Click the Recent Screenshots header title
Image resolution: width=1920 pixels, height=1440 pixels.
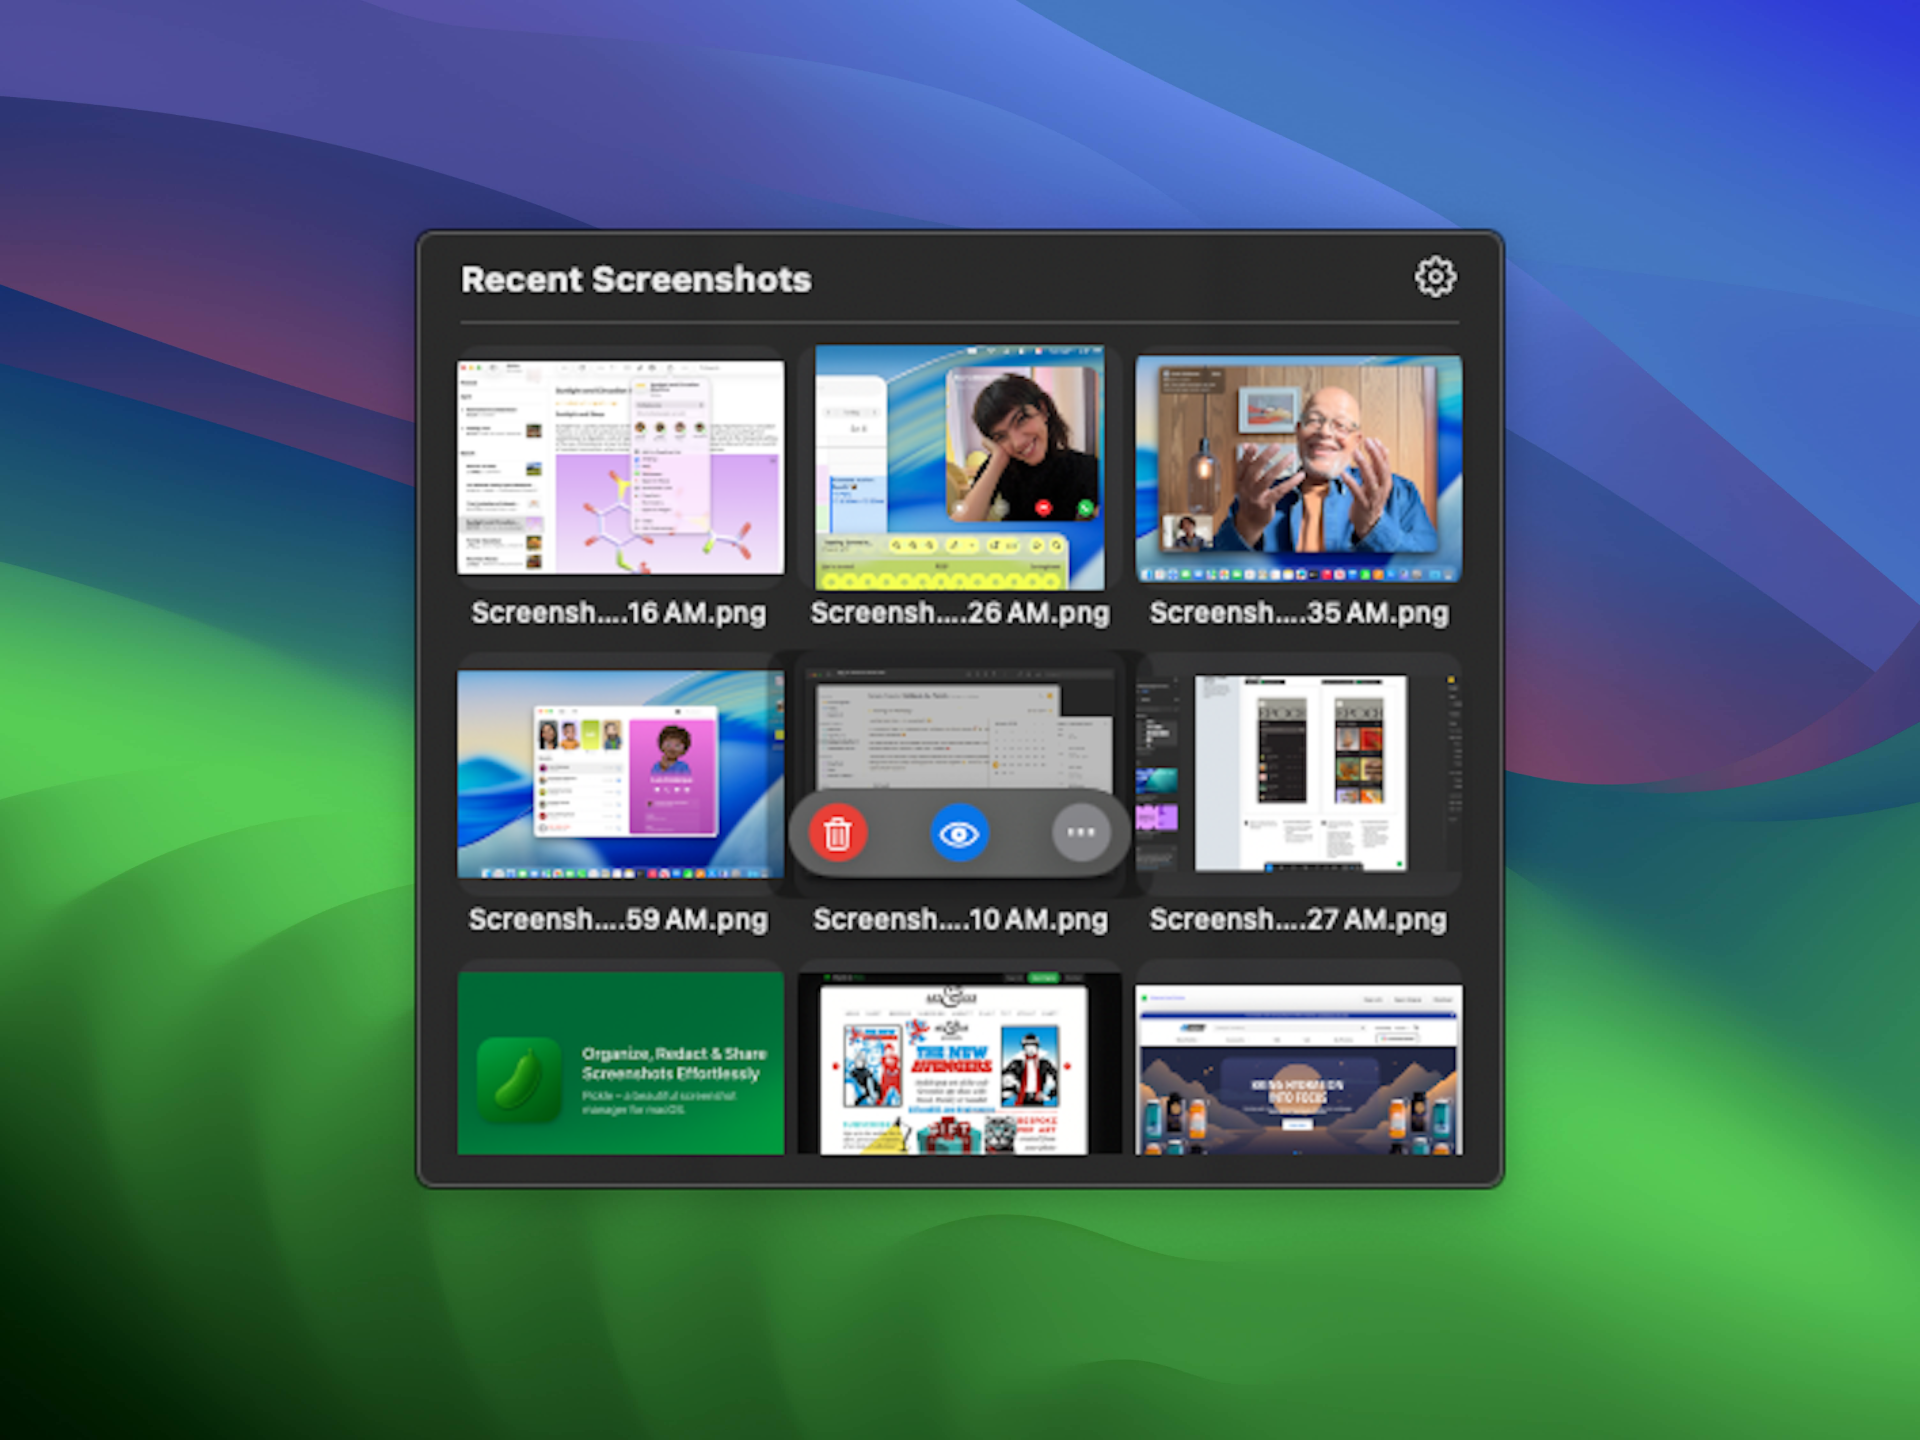636,279
